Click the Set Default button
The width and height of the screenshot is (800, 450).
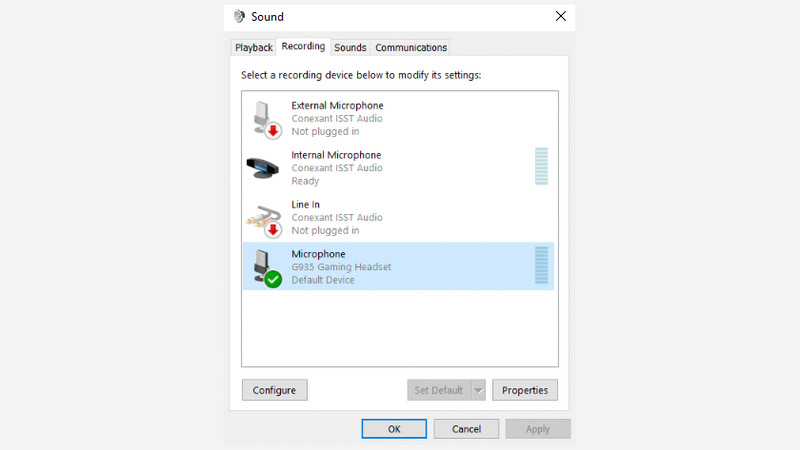[437, 390]
